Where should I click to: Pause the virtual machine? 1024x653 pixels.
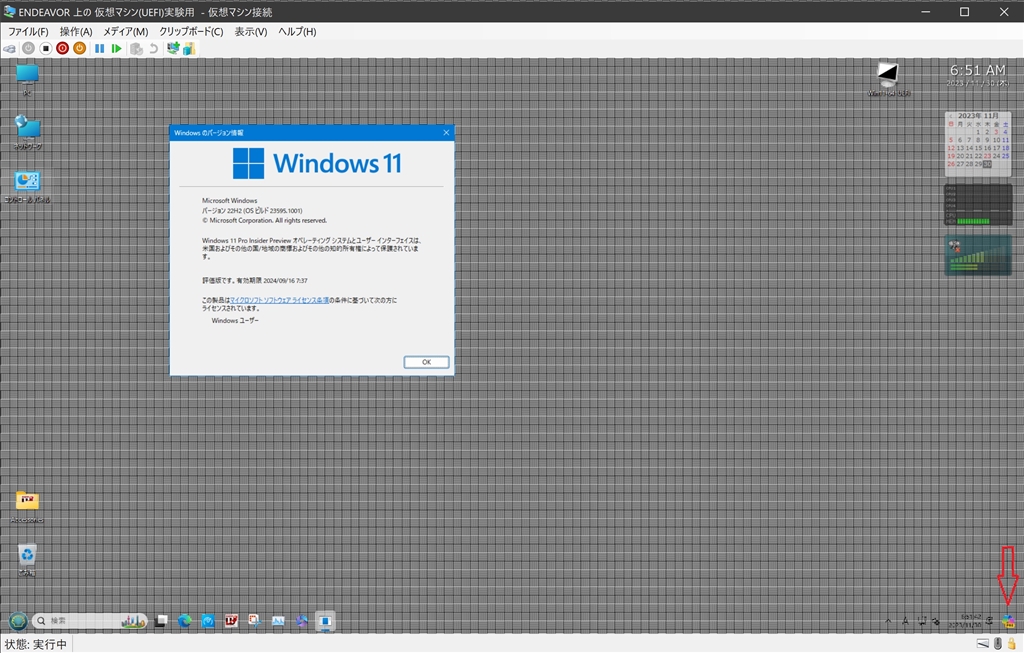(99, 48)
